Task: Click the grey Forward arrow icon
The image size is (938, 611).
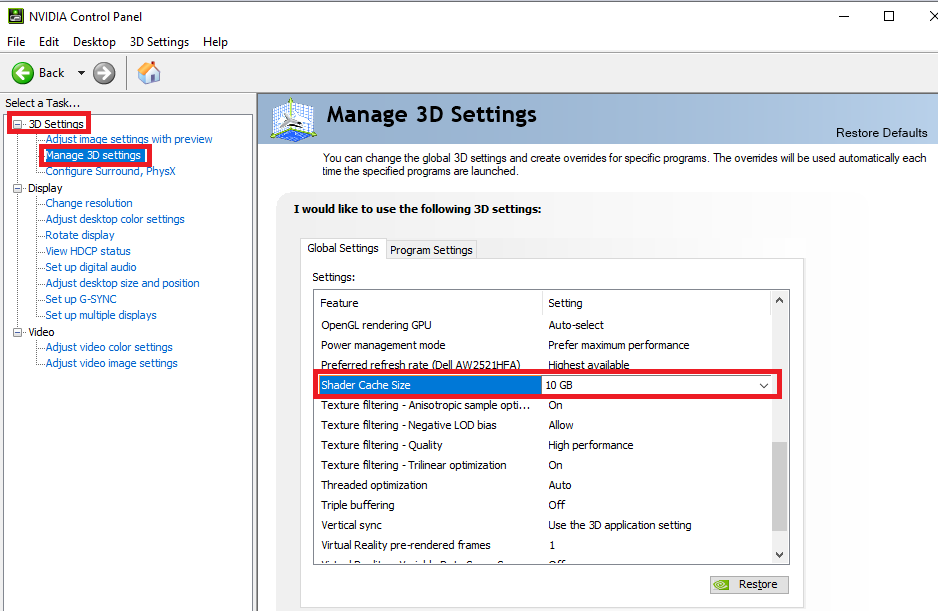Action: [x=104, y=73]
